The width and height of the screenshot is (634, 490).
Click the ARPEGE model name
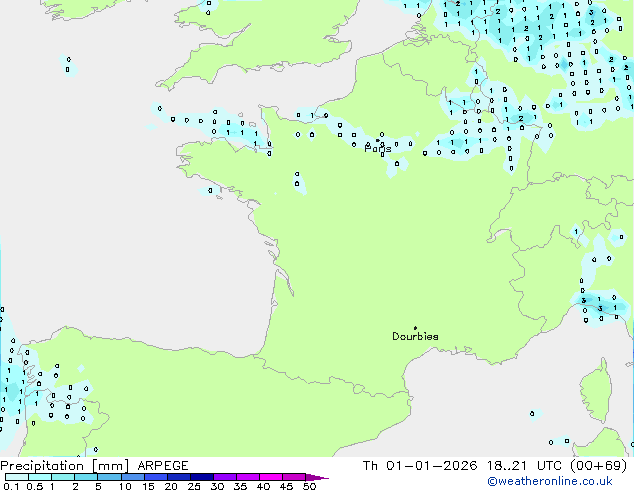click(x=163, y=466)
